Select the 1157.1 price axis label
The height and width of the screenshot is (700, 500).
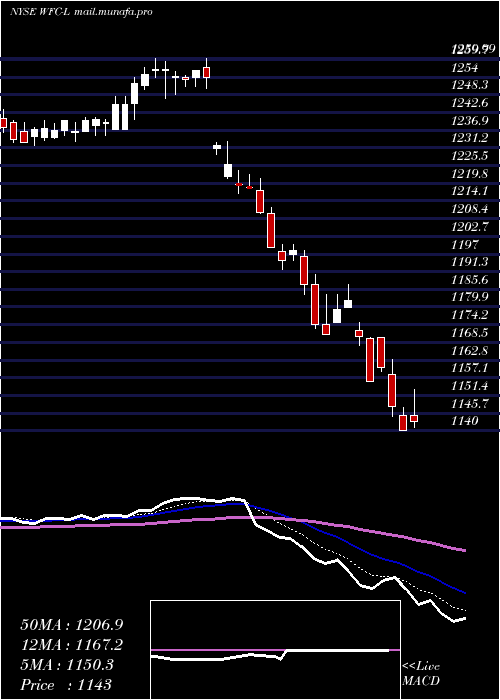tap(469, 368)
